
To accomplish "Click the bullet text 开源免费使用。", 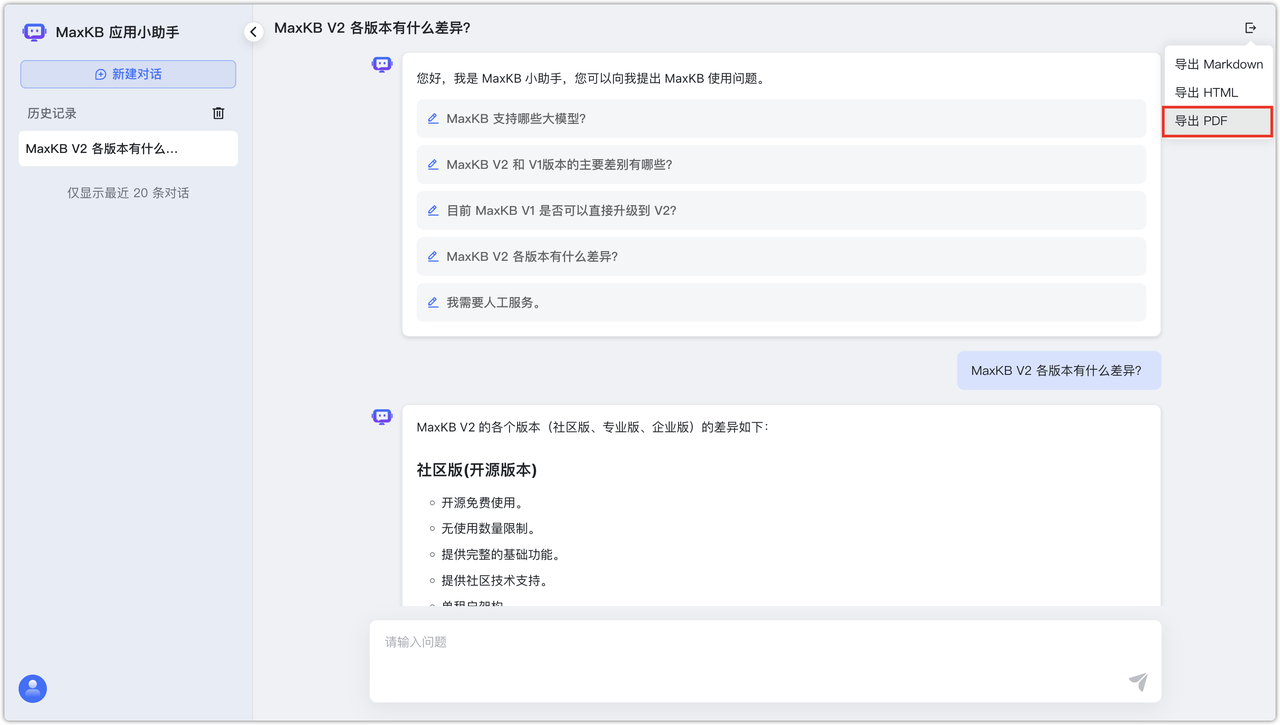I will coord(482,502).
